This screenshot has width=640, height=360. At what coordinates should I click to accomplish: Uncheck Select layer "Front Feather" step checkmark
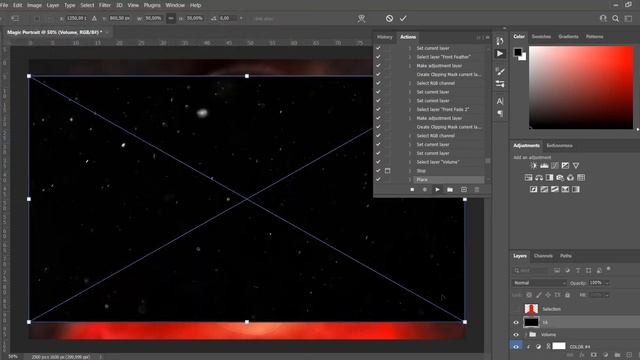[x=378, y=57]
